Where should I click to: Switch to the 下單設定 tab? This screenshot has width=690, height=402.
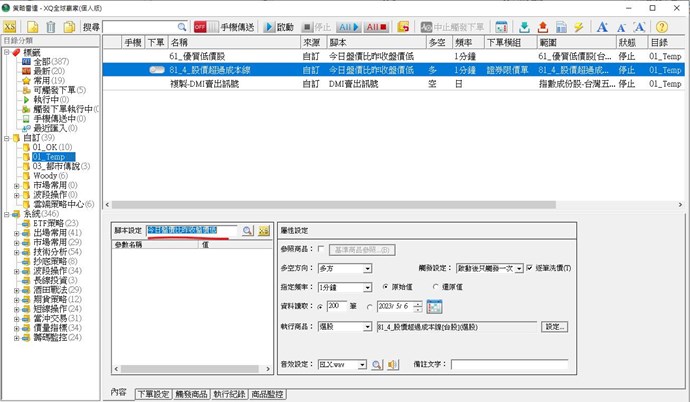153,394
